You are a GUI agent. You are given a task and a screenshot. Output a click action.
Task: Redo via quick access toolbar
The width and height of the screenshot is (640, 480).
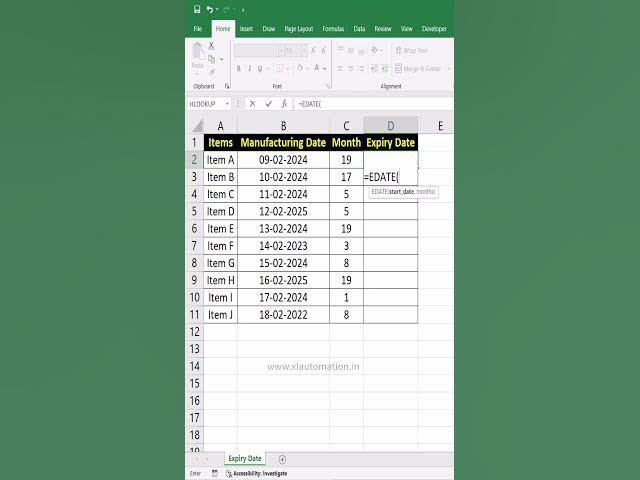coord(226,9)
